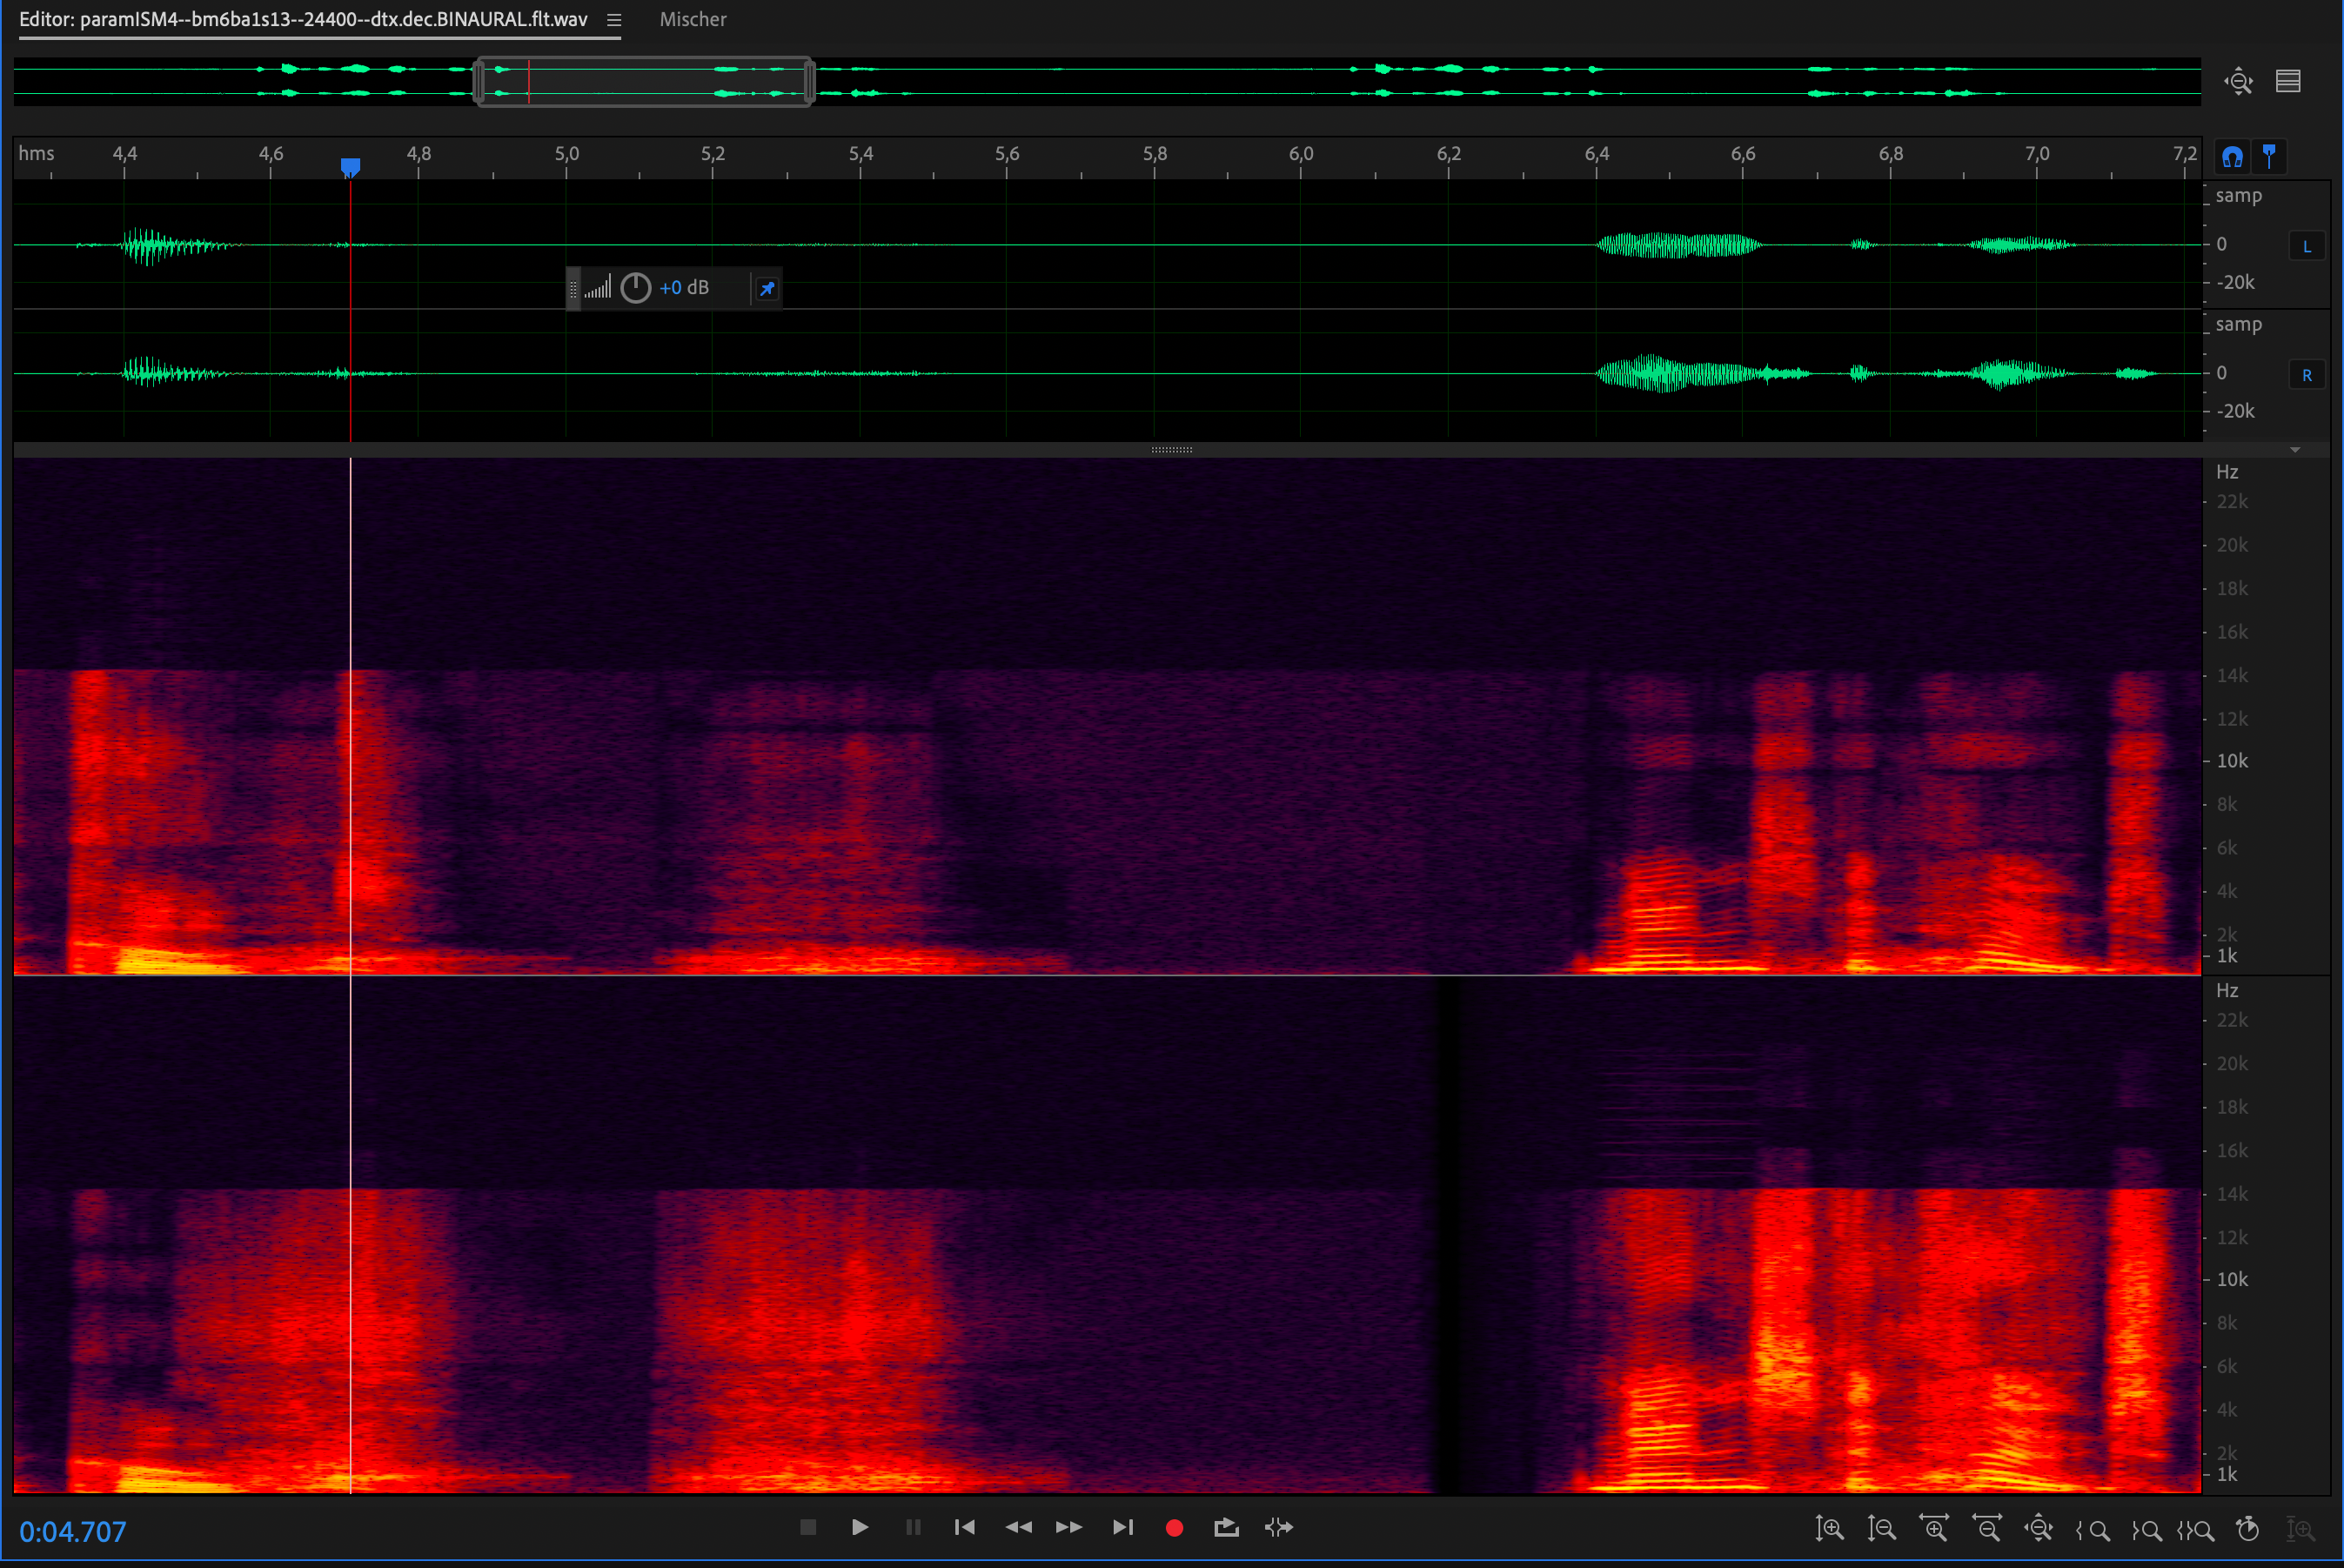Viewport: 2344px width, 1568px height.
Task: Click the Zoom Out Time icon
Action: click(x=1986, y=1529)
